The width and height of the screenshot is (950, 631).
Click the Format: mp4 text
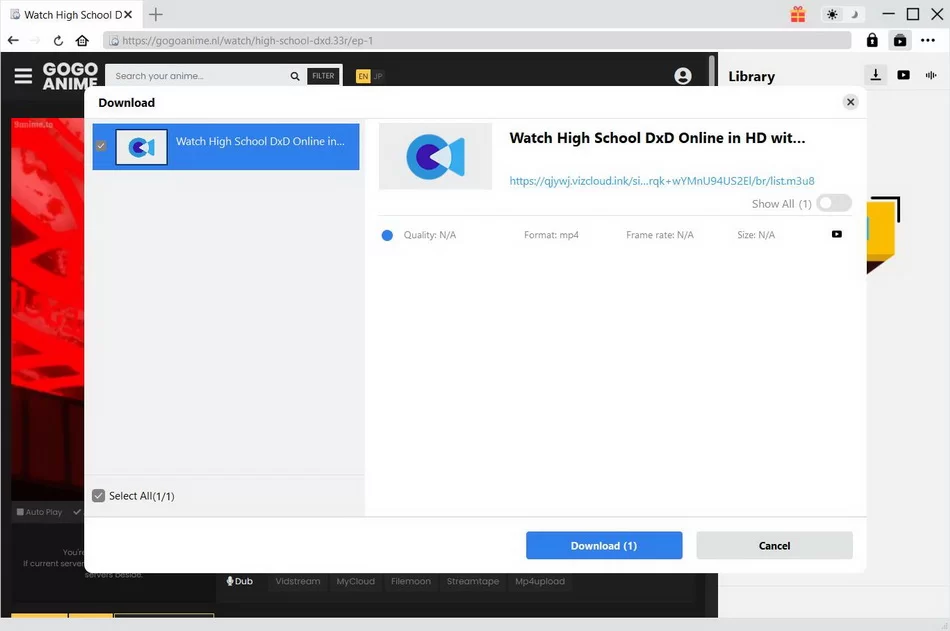coord(551,235)
